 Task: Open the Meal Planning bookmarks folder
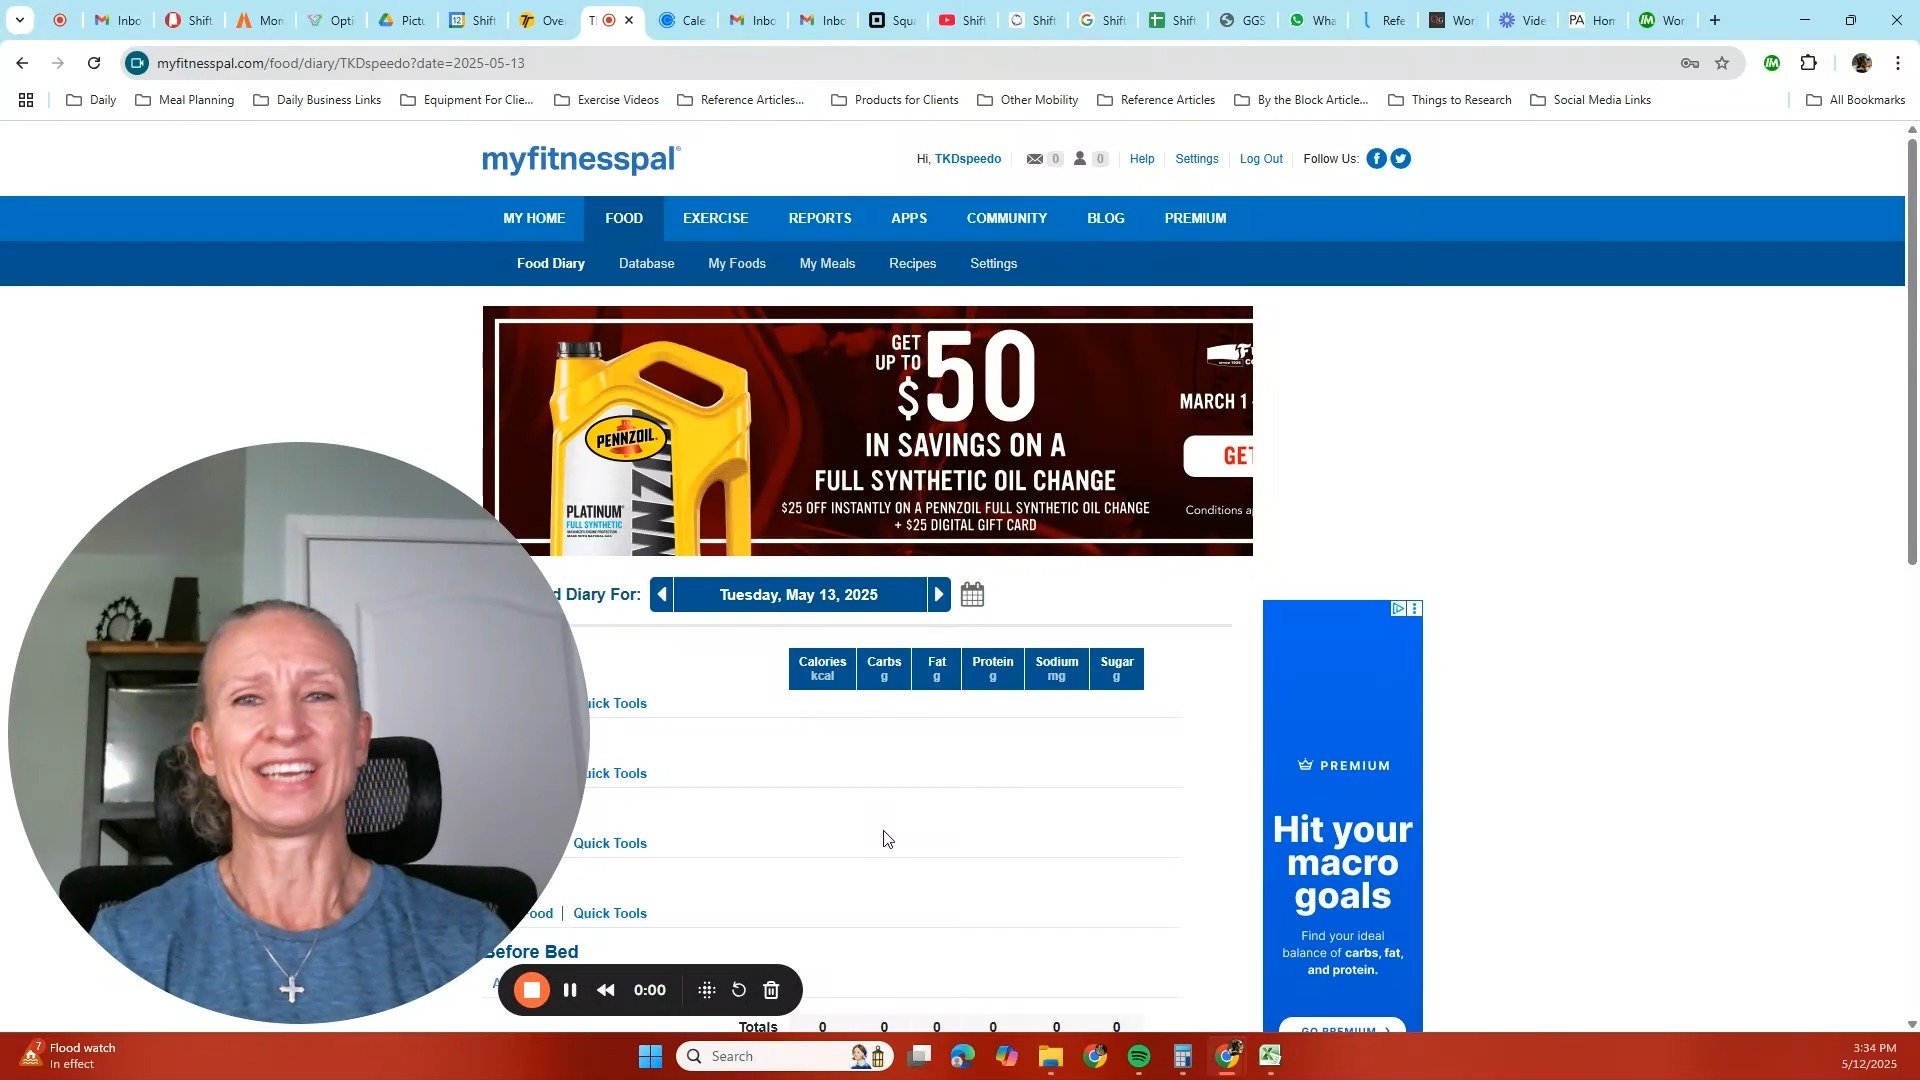tap(184, 100)
